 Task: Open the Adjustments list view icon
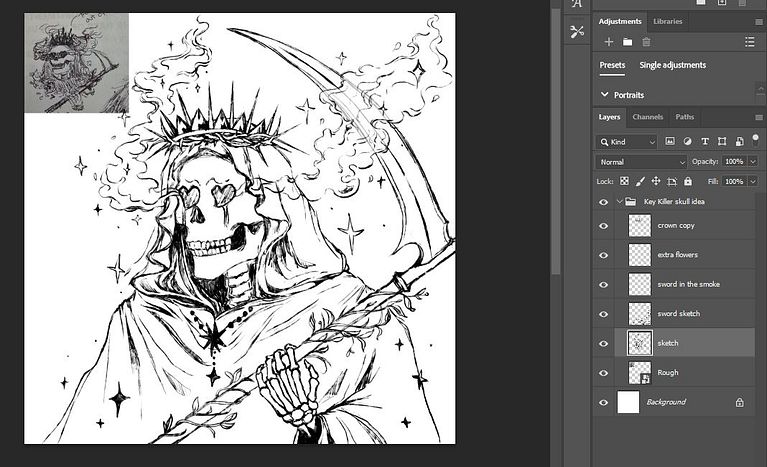click(x=749, y=42)
